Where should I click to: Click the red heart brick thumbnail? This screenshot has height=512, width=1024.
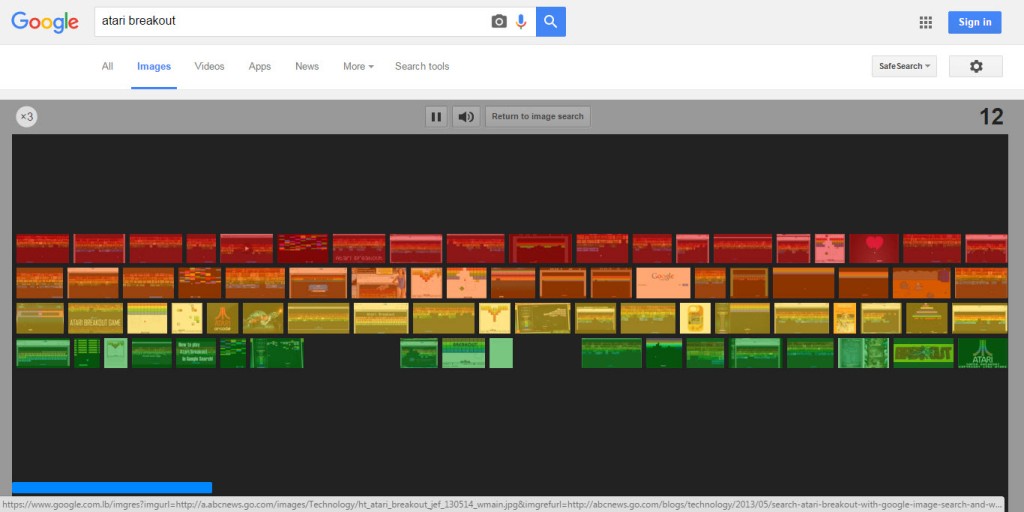pos(874,248)
